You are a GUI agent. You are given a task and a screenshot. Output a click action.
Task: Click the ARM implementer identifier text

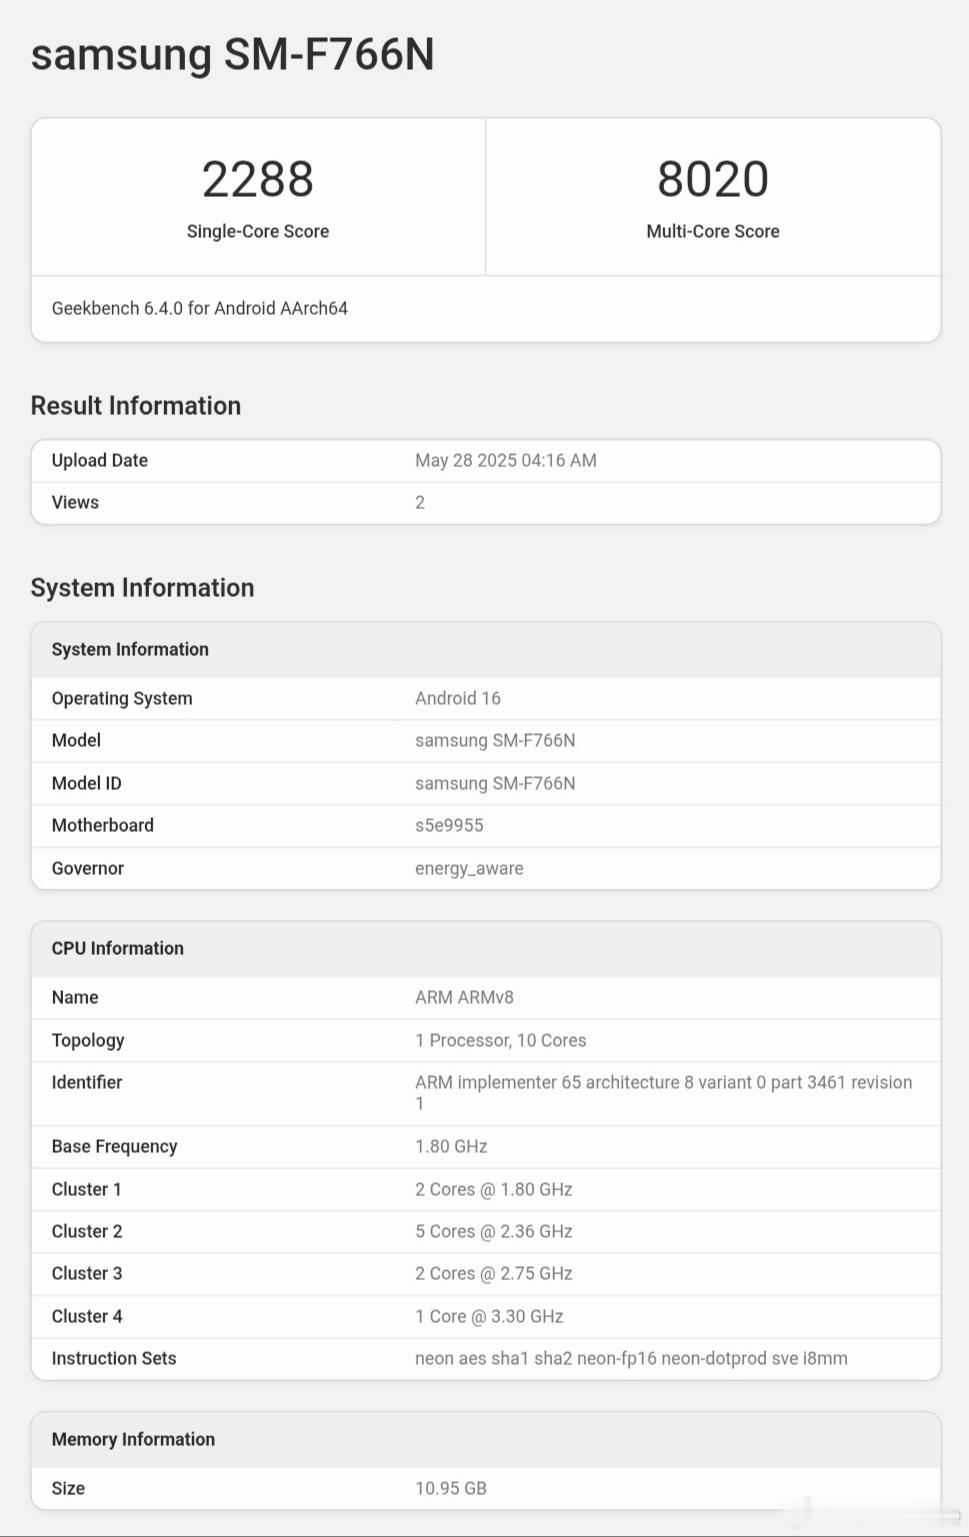tap(663, 1082)
